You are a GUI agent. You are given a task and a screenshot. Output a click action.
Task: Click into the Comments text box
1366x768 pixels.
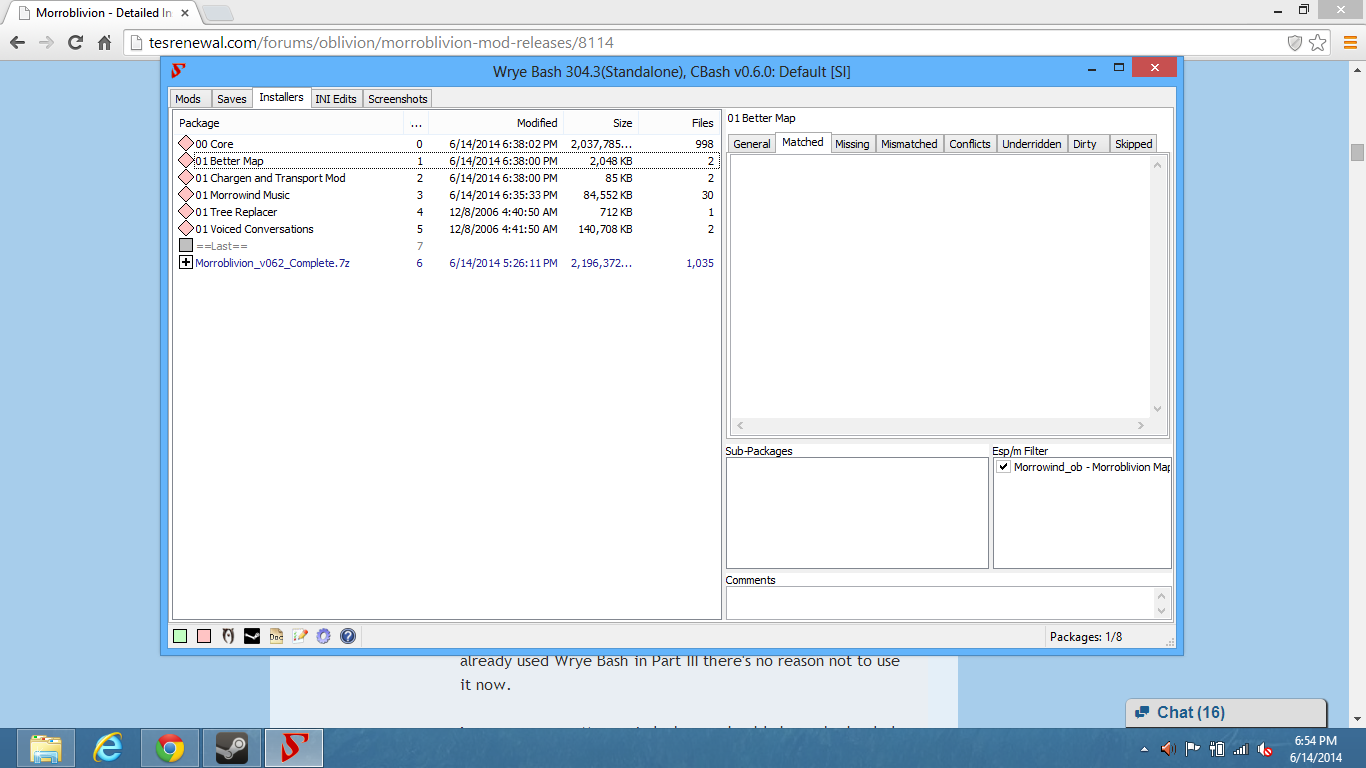click(x=940, y=603)
